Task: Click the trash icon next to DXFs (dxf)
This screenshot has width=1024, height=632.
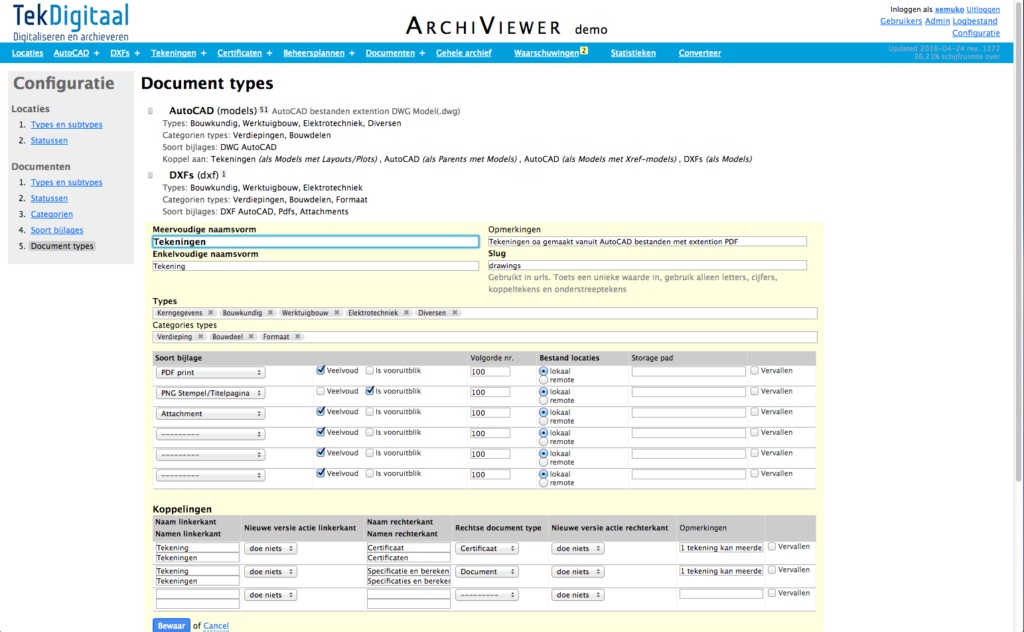Action: [150, 175]
